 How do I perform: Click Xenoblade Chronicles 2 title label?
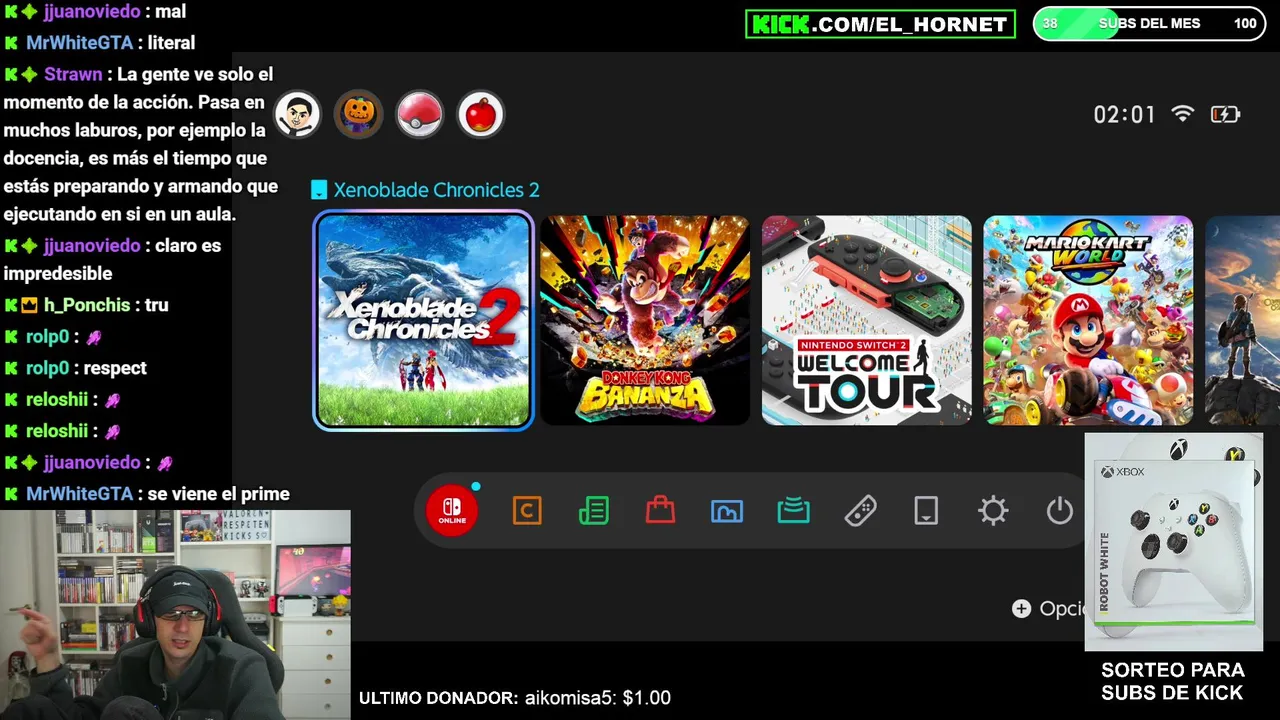click(x=436, y=190)
